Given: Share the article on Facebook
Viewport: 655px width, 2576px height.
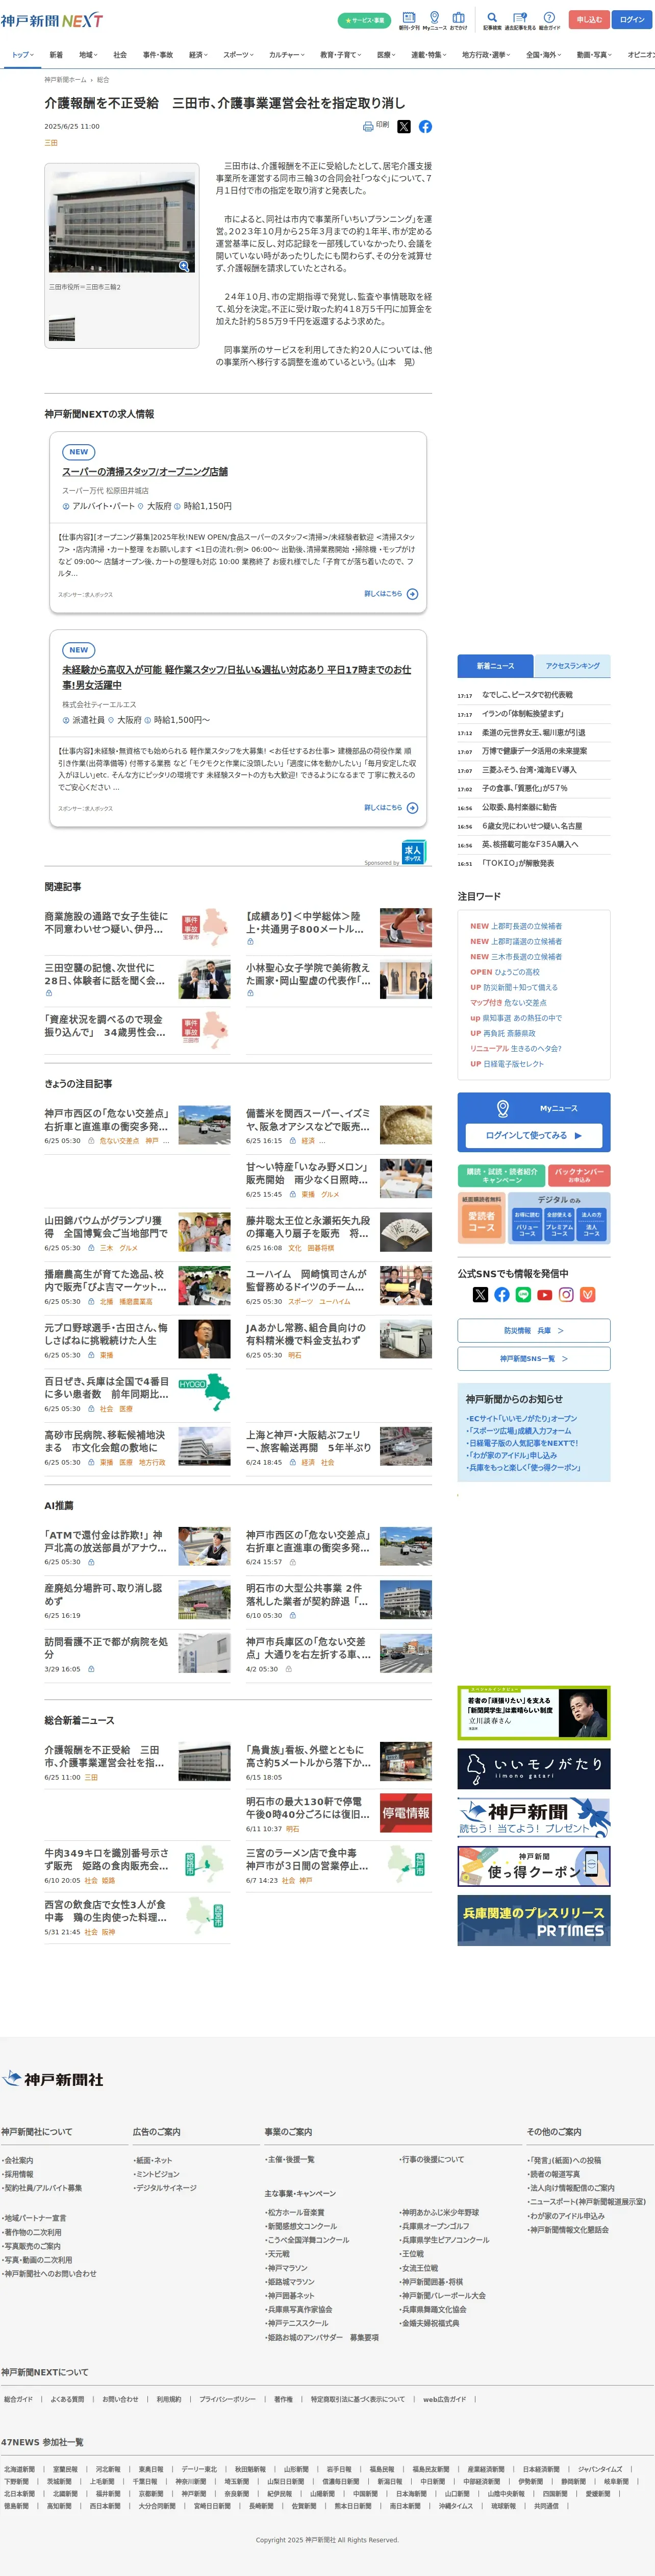Looking at the screenshot, I should coord(425,126).
